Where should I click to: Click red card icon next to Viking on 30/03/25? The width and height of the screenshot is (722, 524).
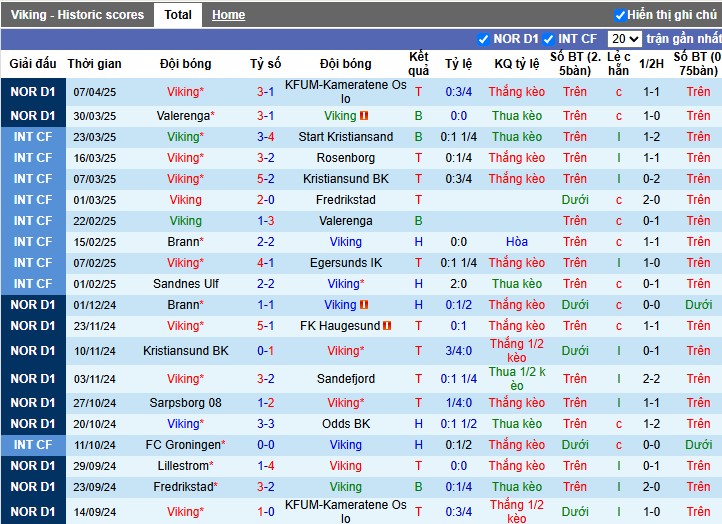tap(364, 116)
